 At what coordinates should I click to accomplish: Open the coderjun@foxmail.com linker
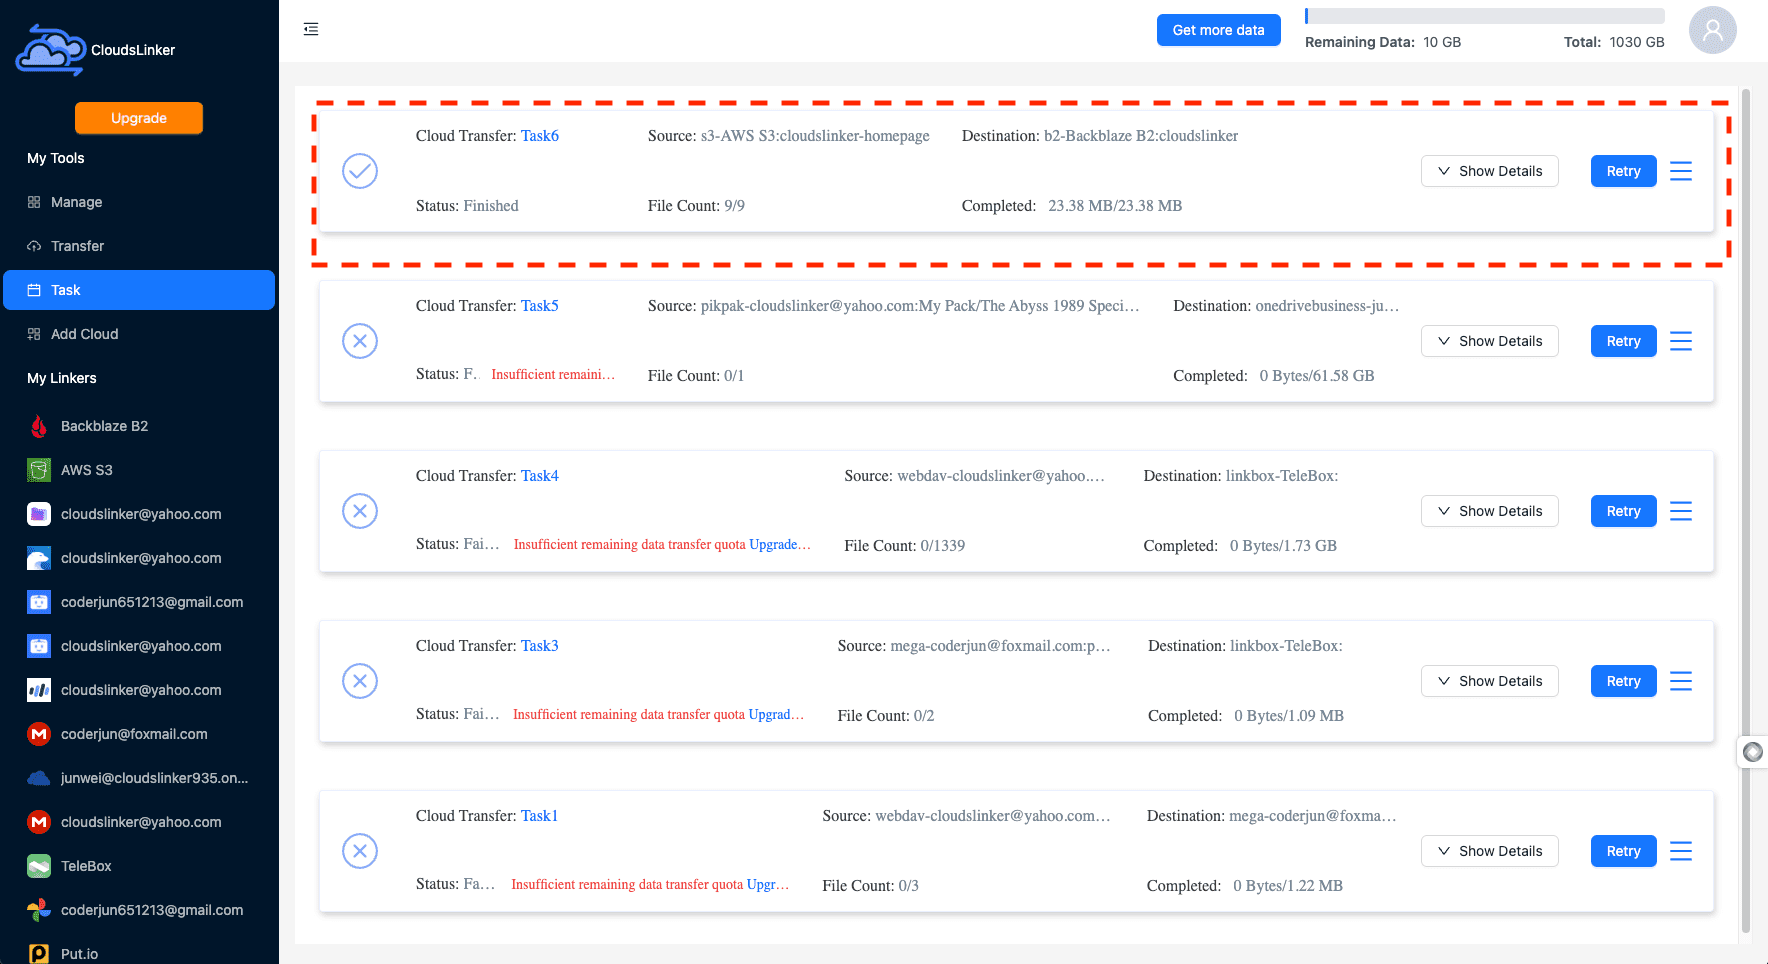pos(139,734)
